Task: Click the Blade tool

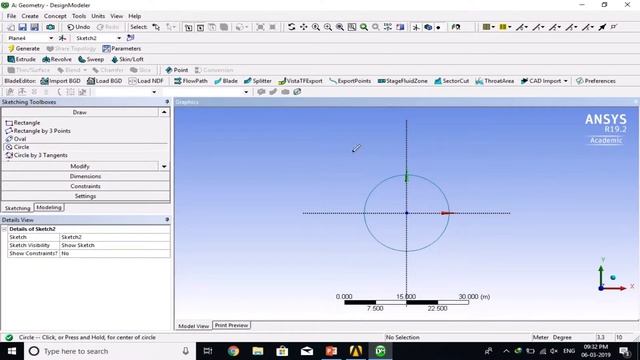Action: pos(226,81)
